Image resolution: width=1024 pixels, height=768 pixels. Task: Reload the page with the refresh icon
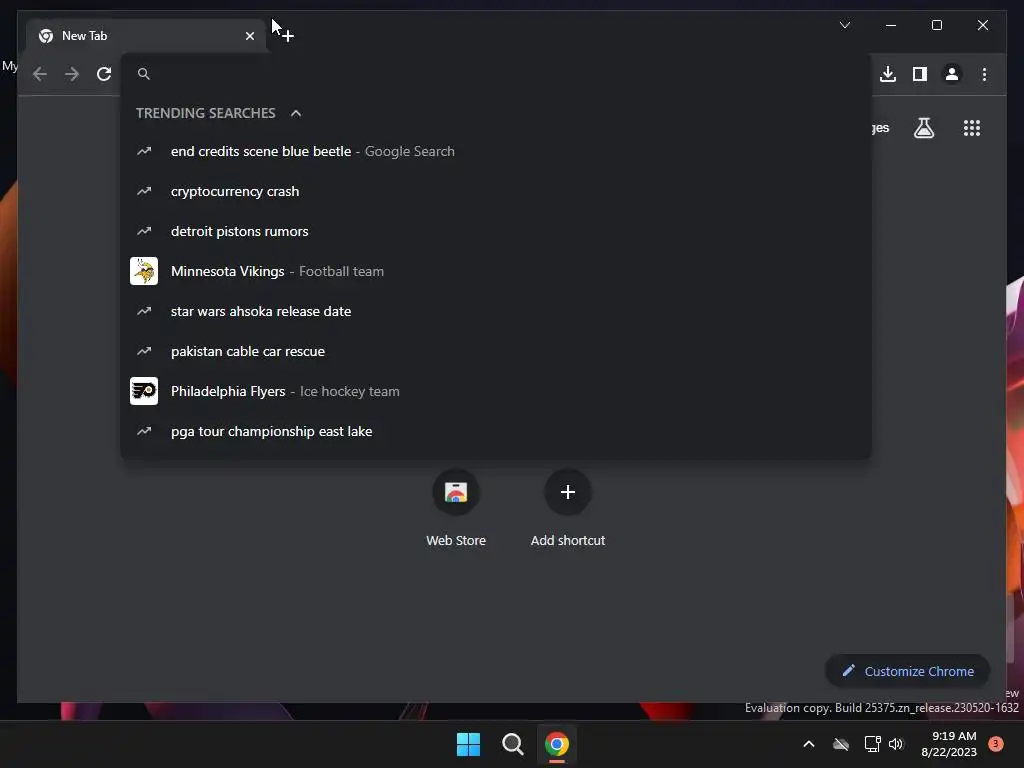click(104, 74)
